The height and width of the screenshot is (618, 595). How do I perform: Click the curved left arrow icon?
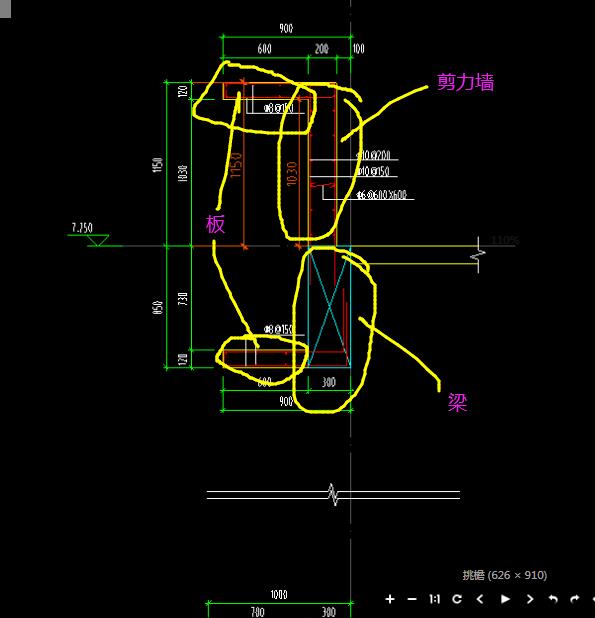pyautogui.click(x=553, y=599)
